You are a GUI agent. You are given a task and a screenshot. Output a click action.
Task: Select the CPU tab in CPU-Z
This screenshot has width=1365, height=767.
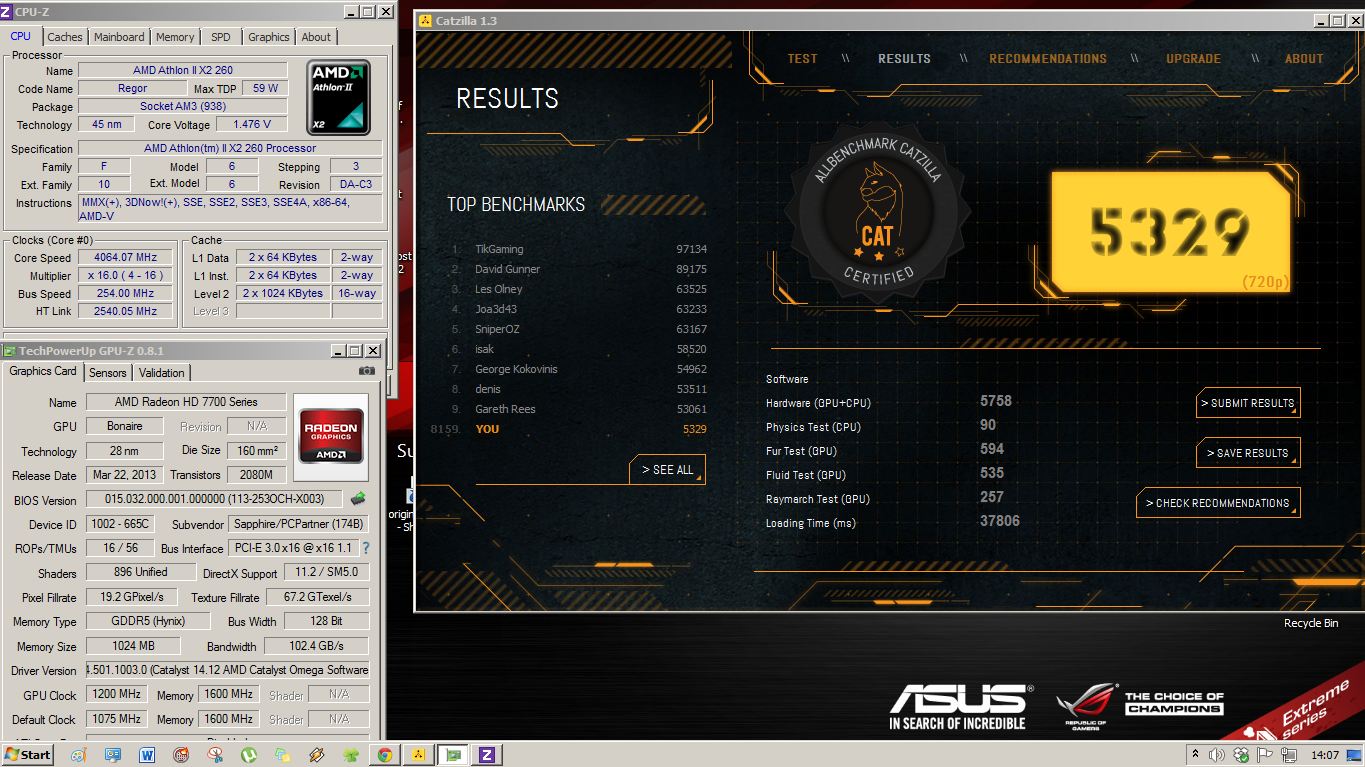click(21, 36)
